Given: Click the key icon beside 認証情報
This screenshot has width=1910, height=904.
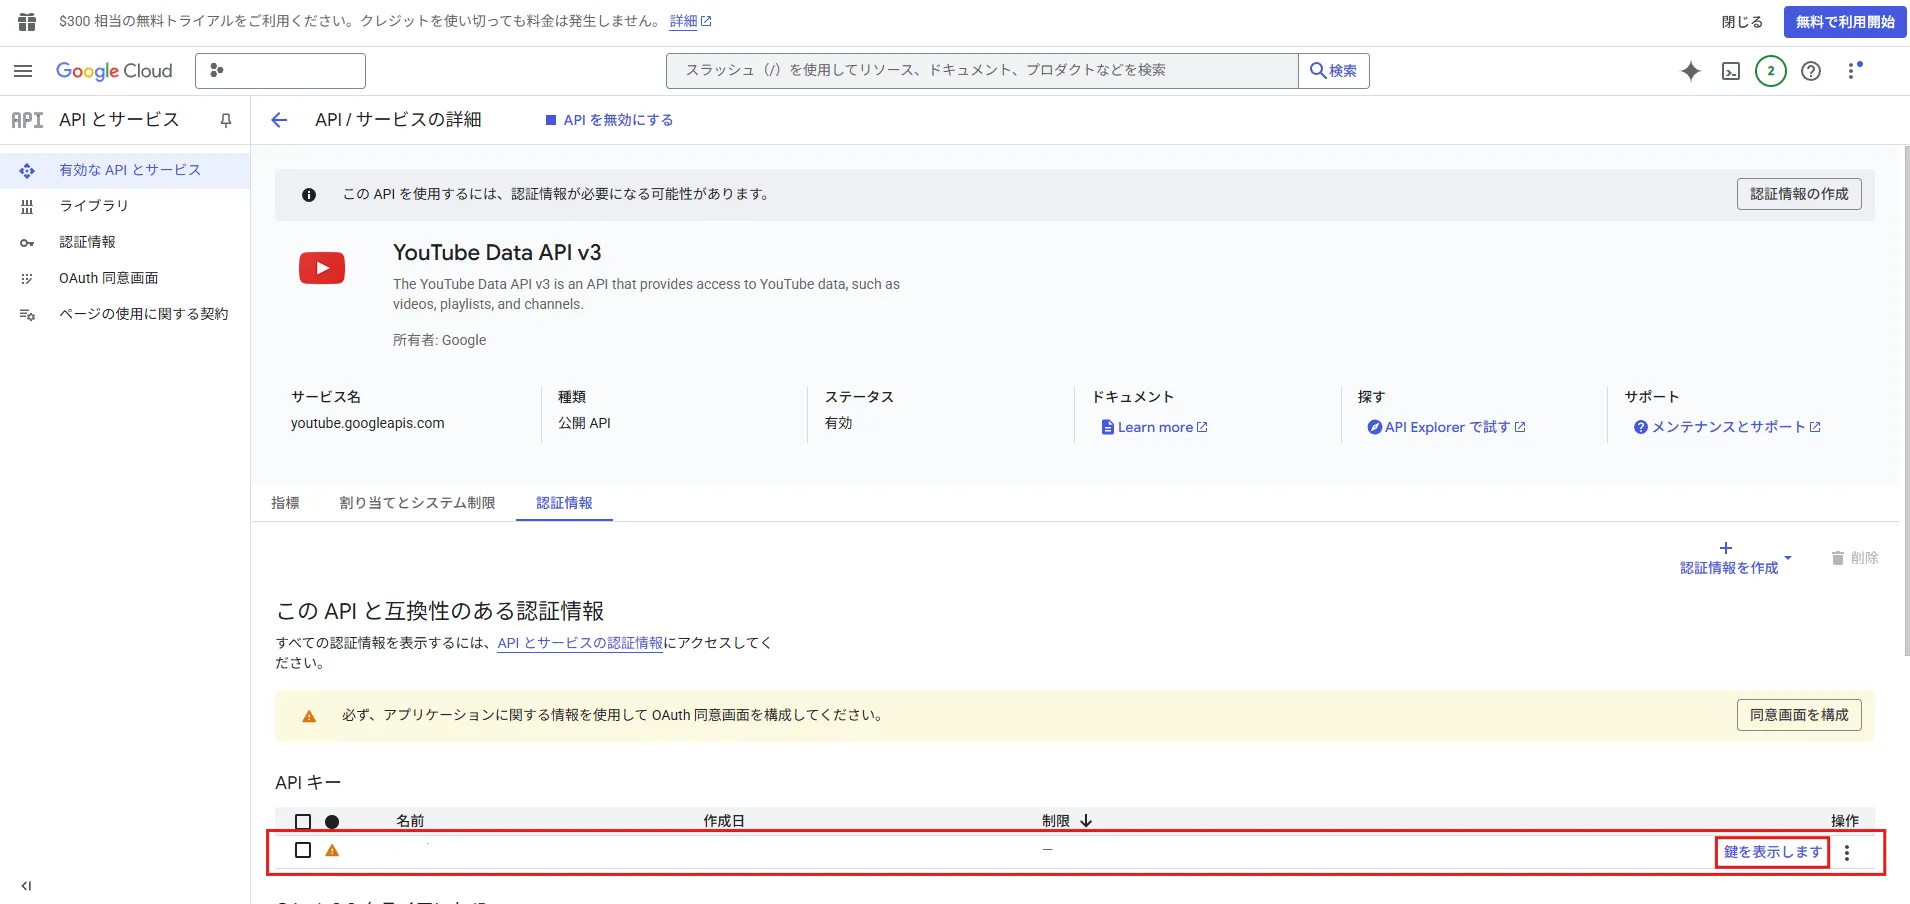Looking at the screenshot, I should point(27,242).
